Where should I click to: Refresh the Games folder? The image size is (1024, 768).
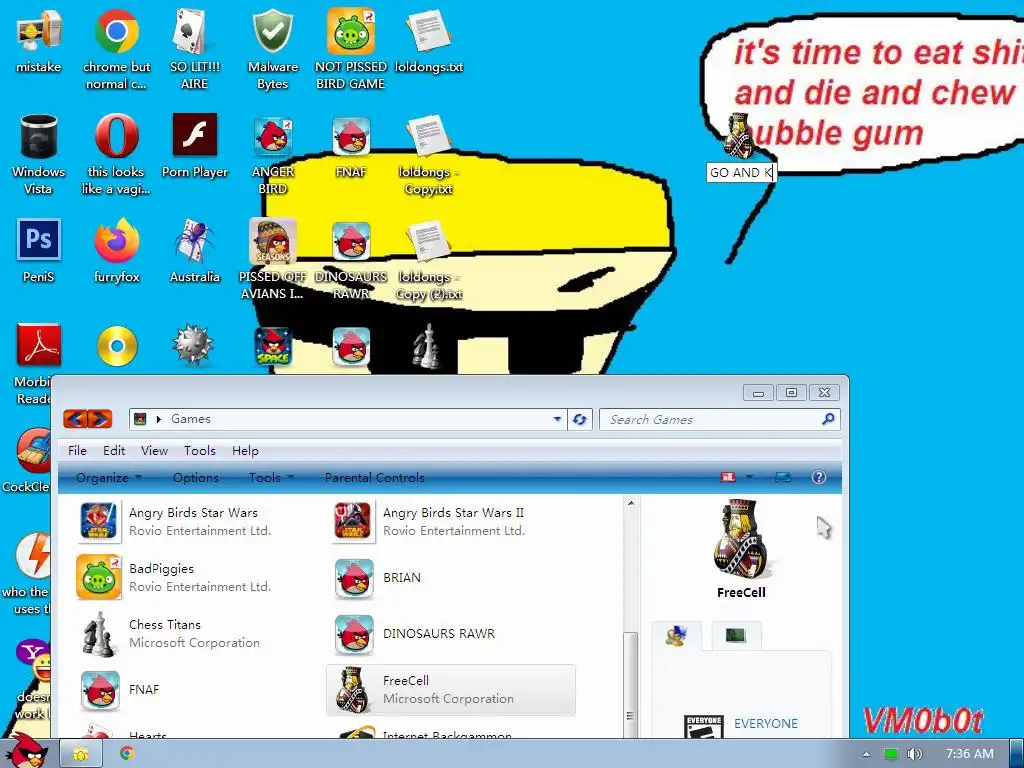(x=579, y=419)
